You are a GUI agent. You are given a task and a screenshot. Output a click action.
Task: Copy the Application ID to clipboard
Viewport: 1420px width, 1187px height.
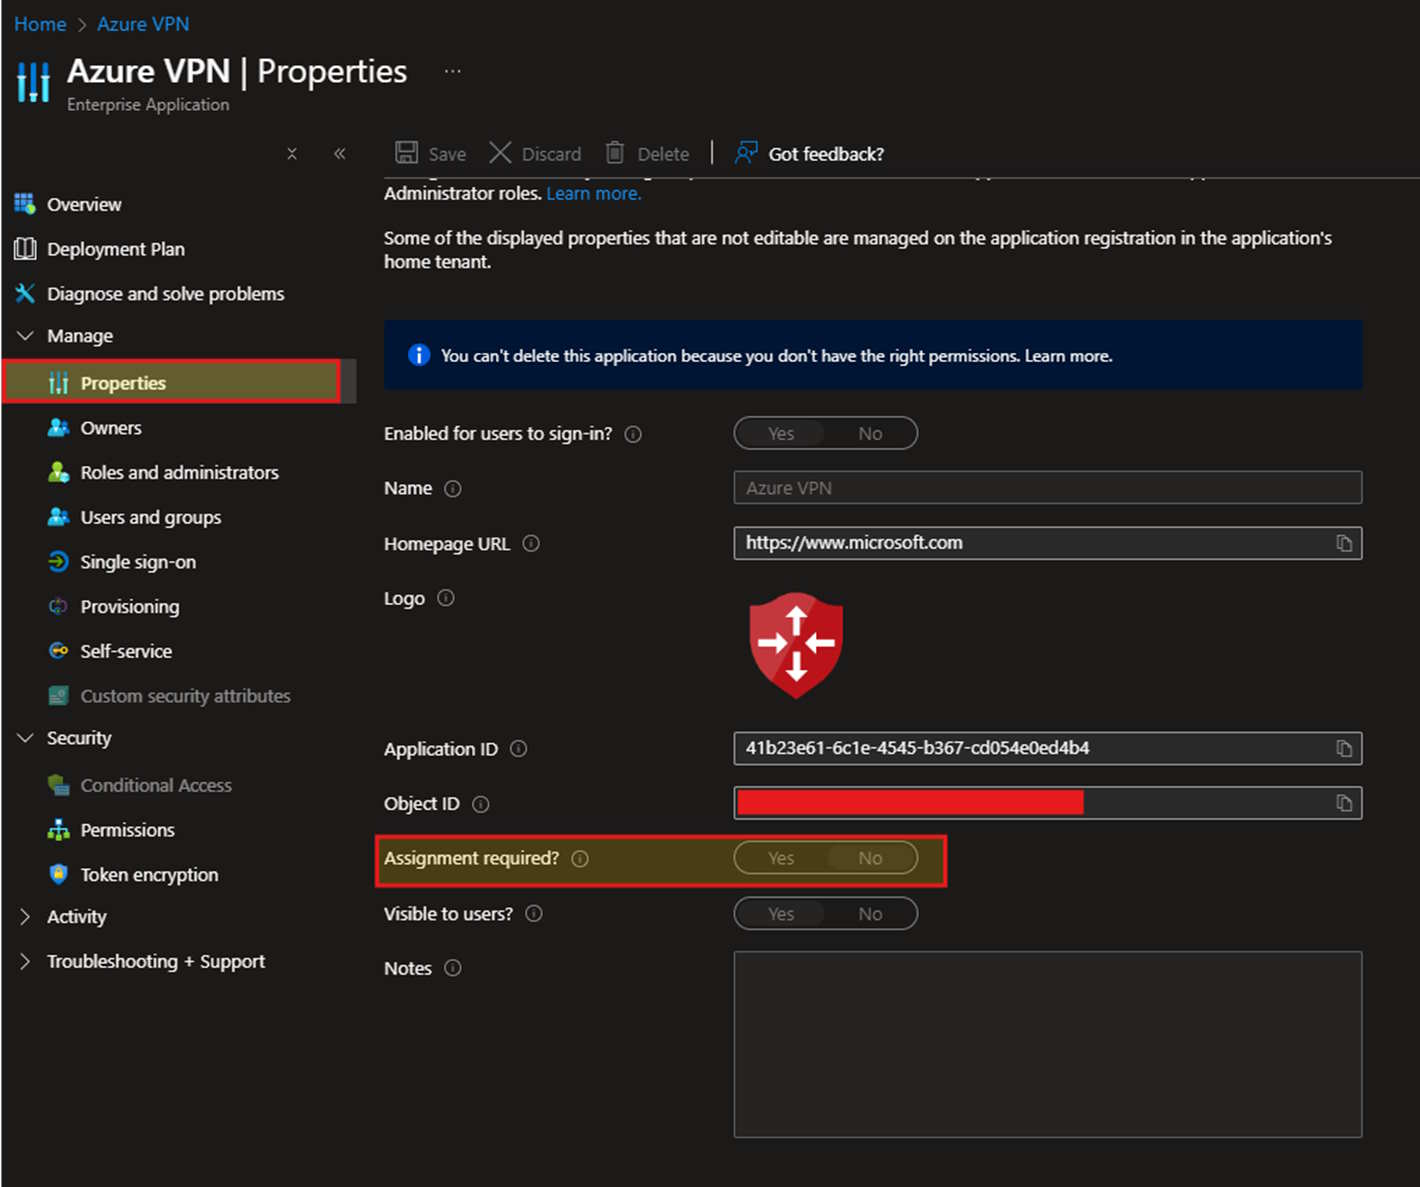point(1344,749)
